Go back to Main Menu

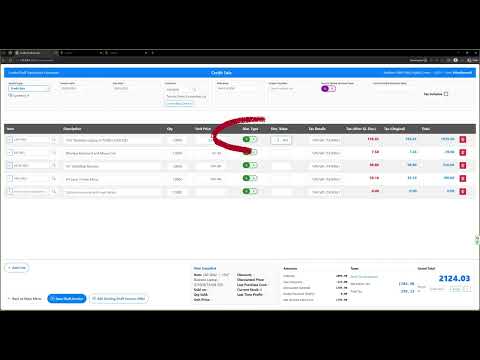25,299
